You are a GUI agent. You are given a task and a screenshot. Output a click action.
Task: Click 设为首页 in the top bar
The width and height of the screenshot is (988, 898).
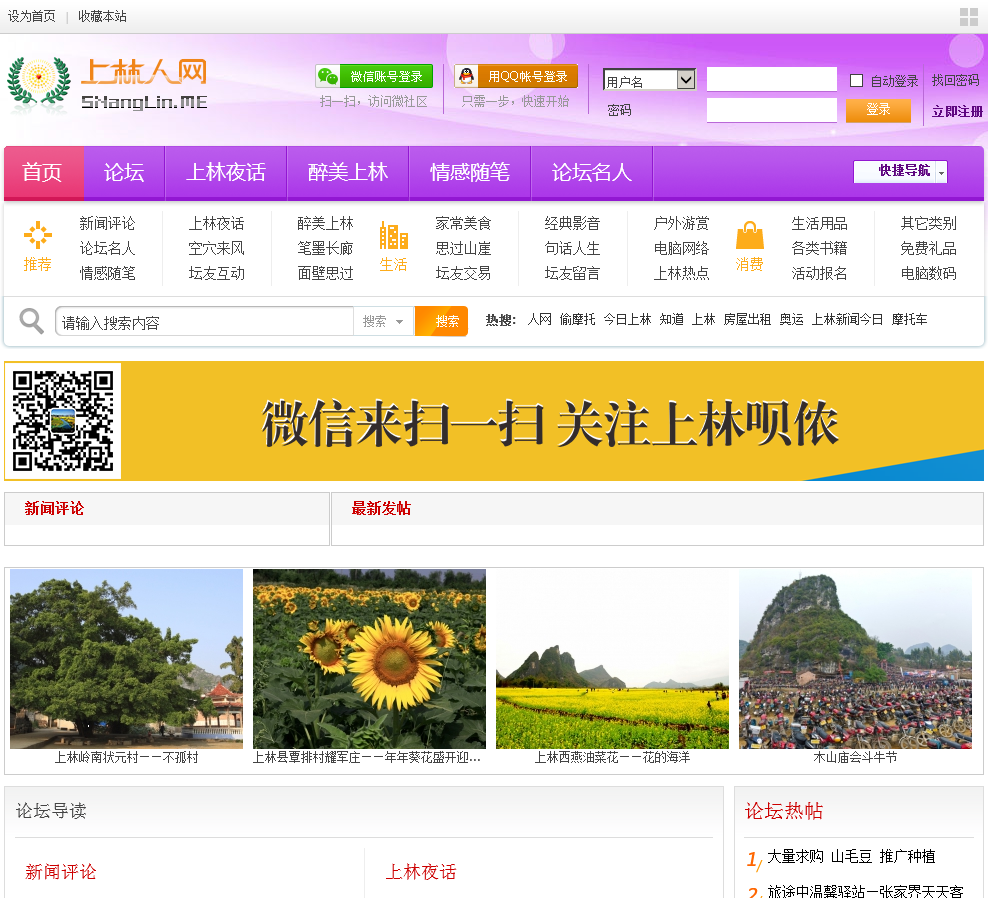point(32,16)
